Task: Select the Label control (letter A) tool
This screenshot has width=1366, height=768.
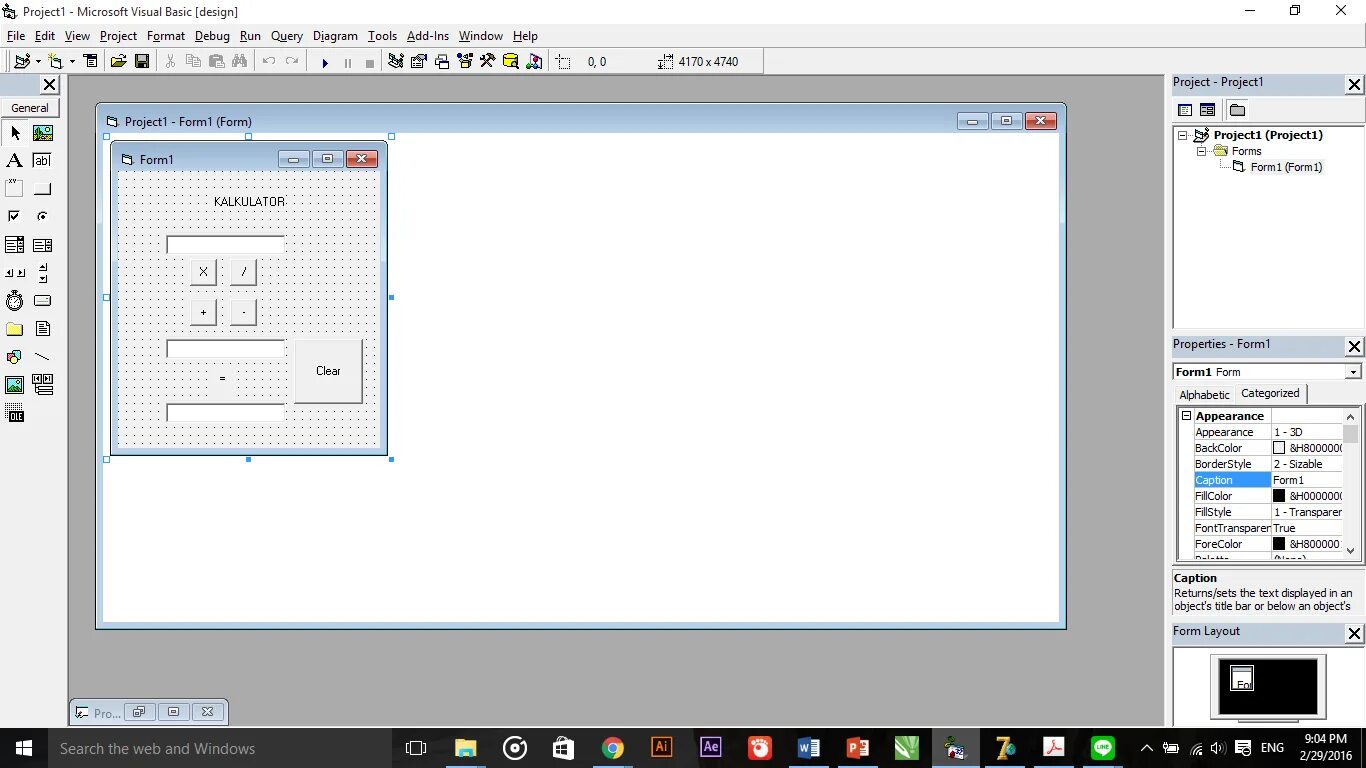Action: 15,161
